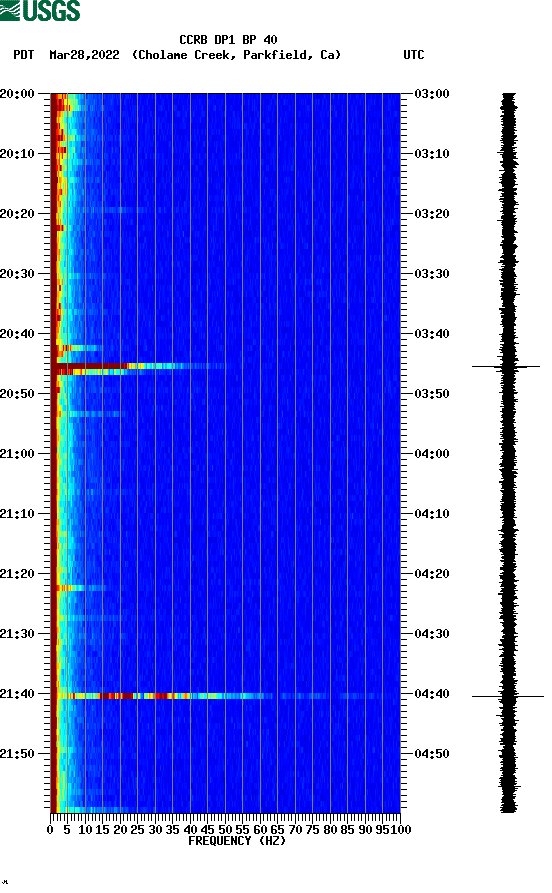The width and height of the screenshot is (552, 893).
Task: Click the USGS logo
Action: pyautogui.click(x=40, y=10)
